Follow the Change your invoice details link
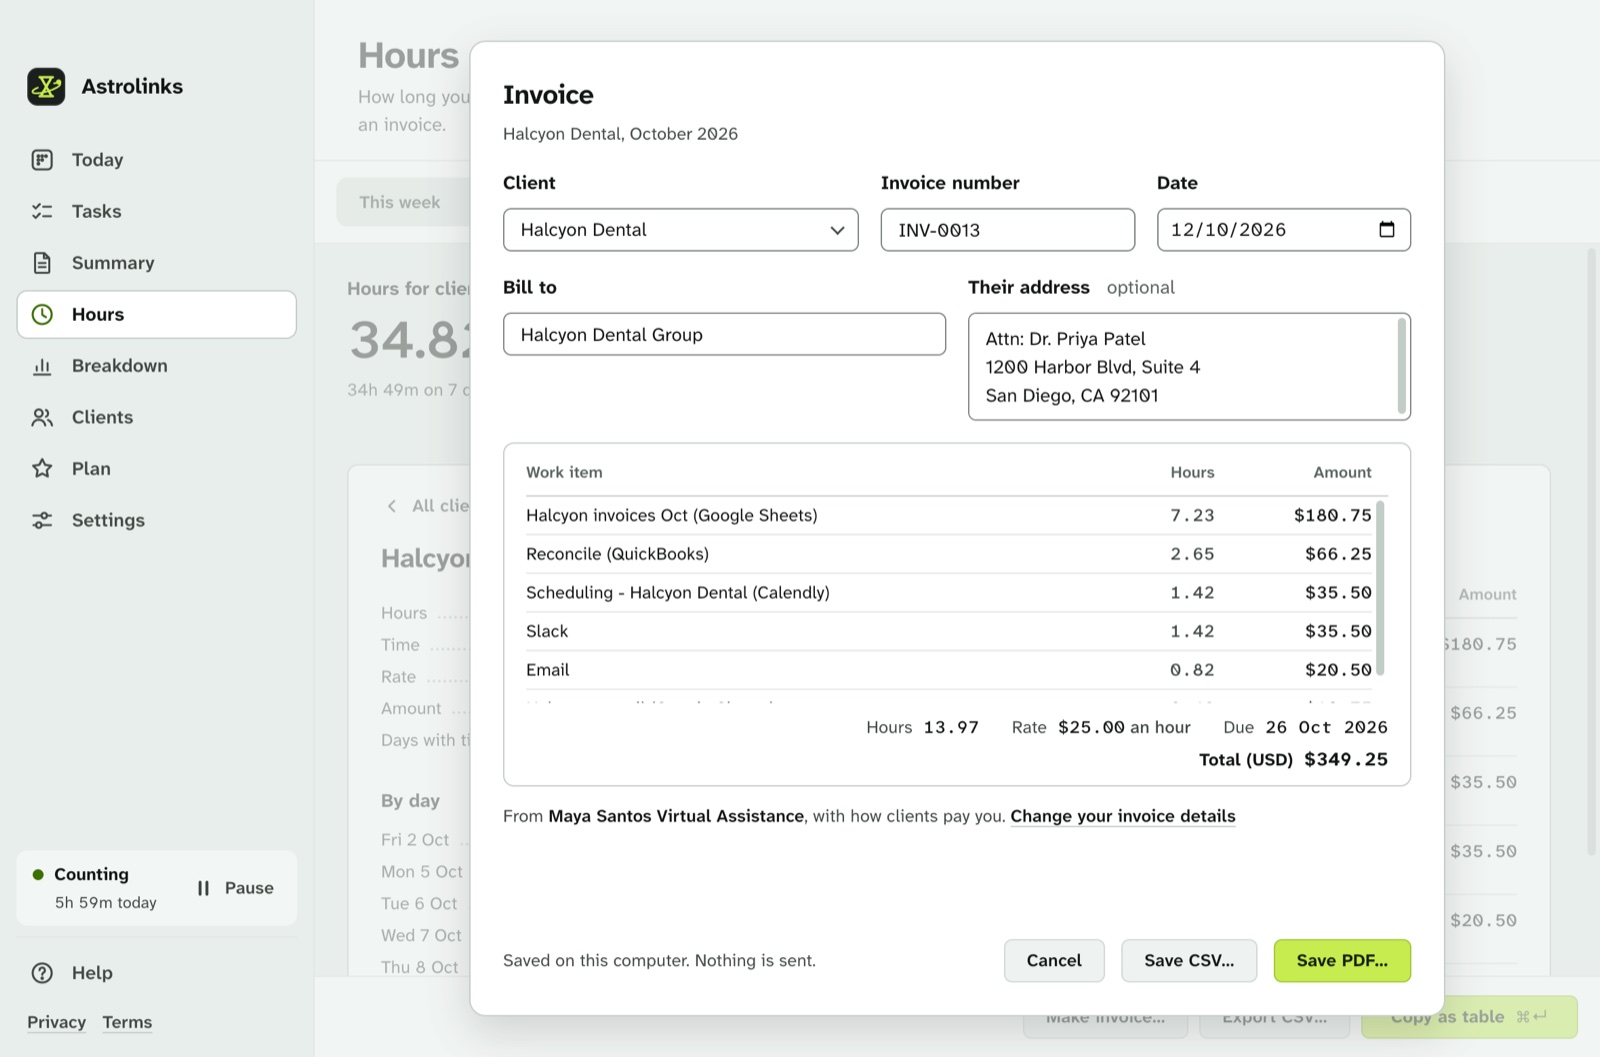Image resolution: width=1600 pixels, height=1057 pixels. pos(1123,816)
